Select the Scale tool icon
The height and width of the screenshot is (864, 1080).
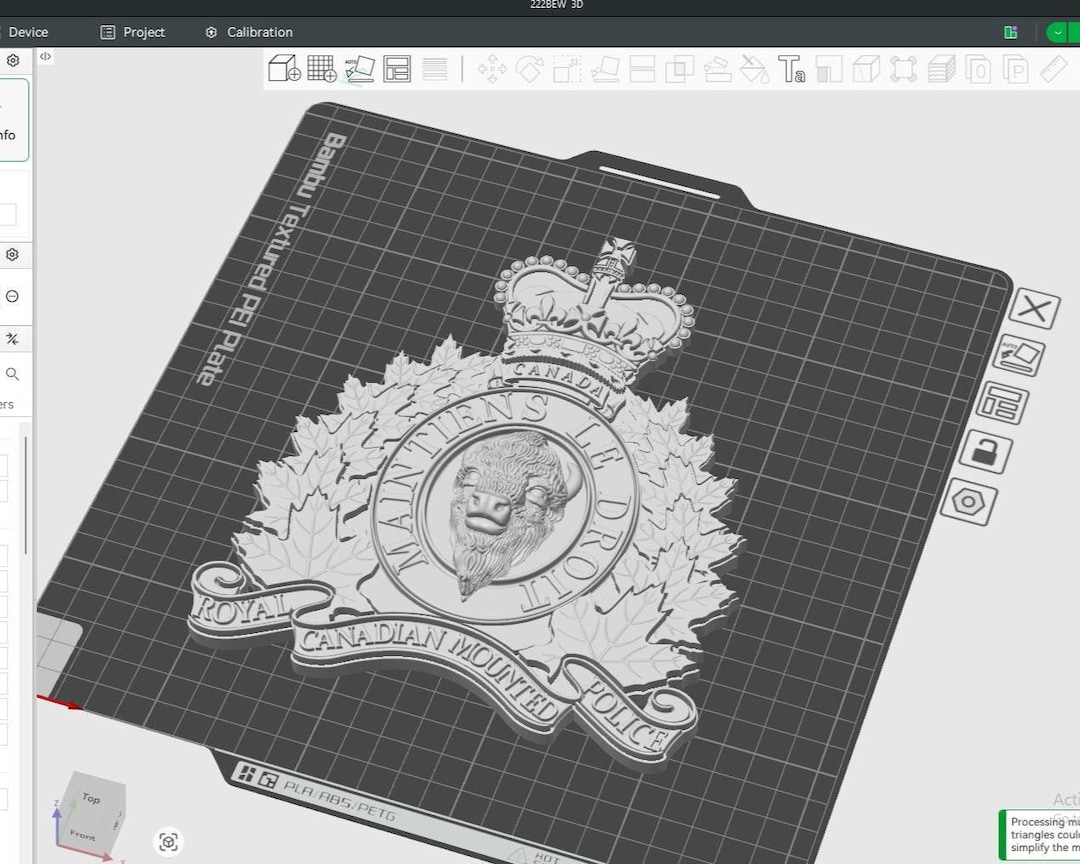(567, 70)
